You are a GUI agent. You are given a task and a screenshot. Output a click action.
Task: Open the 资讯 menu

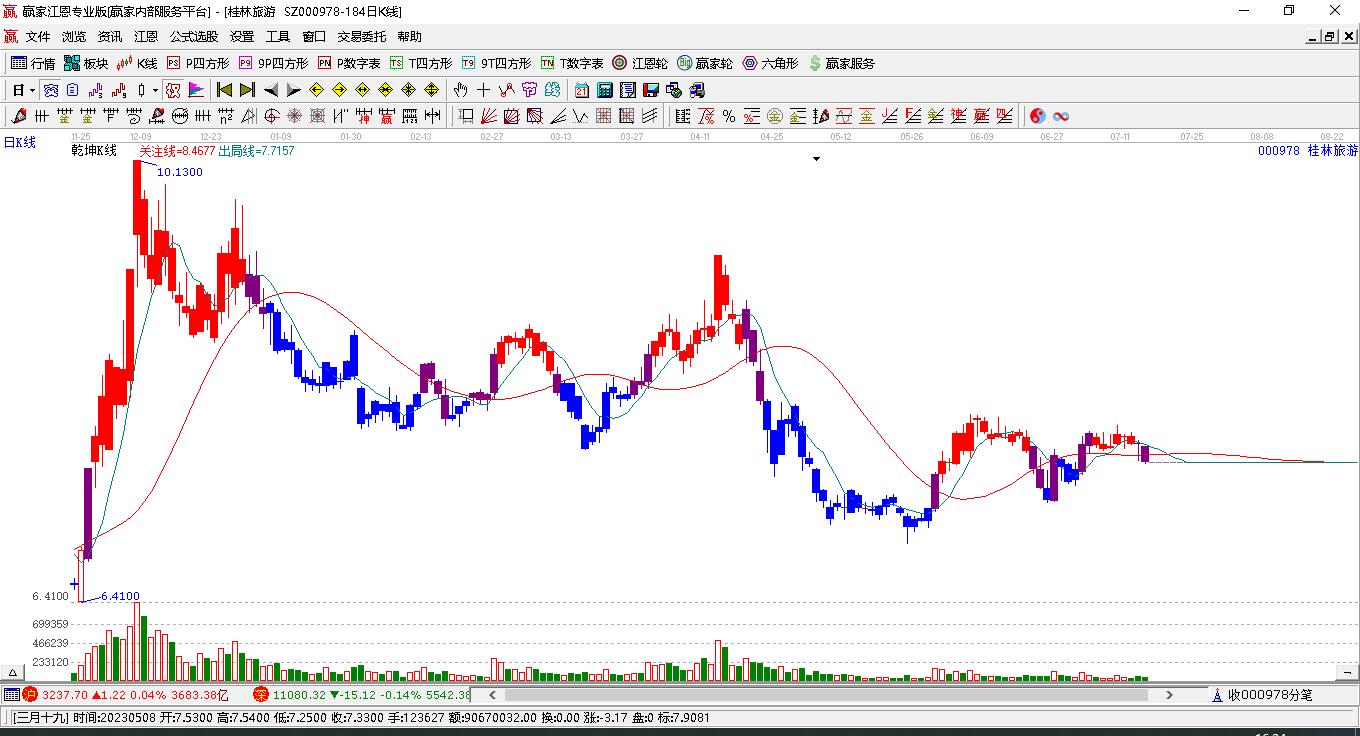click(110, 37)
